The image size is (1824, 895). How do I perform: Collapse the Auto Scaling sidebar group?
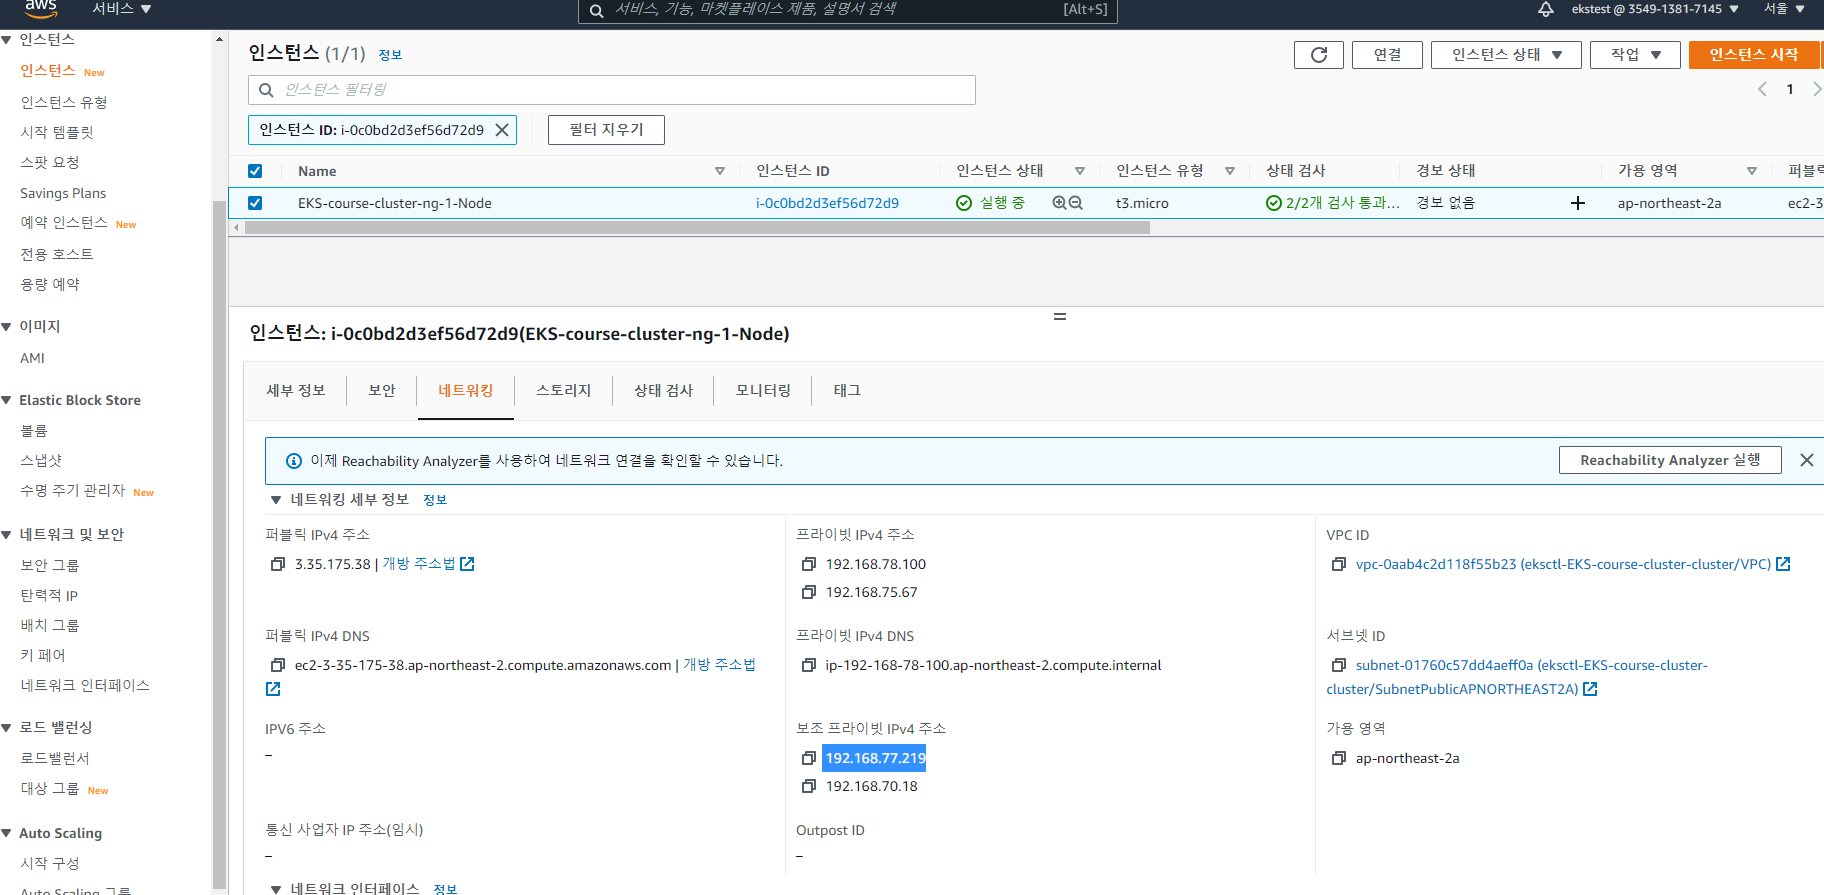(7, 833)
